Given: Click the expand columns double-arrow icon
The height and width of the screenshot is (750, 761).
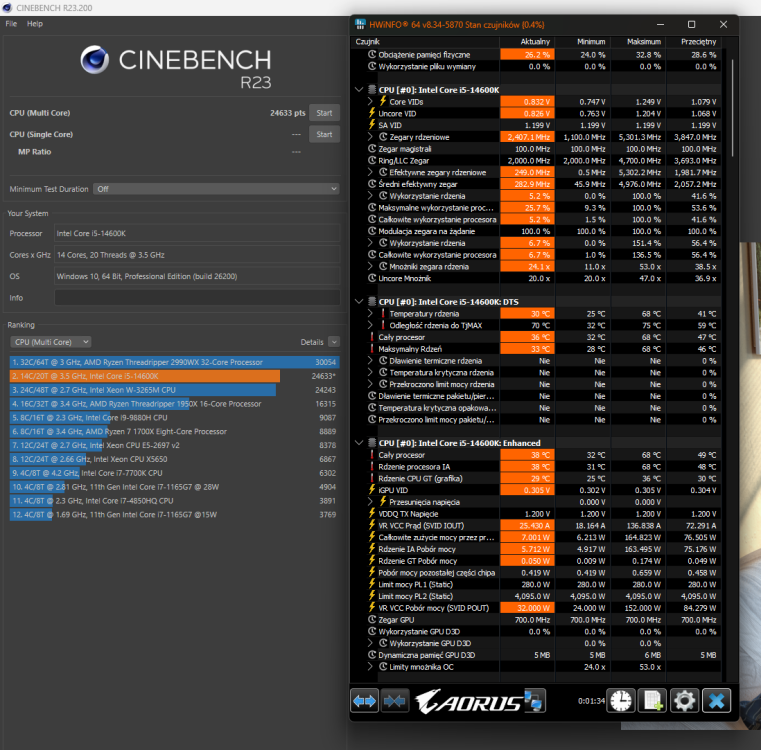Looking at the screenshot, I should [x=364, y=701].
